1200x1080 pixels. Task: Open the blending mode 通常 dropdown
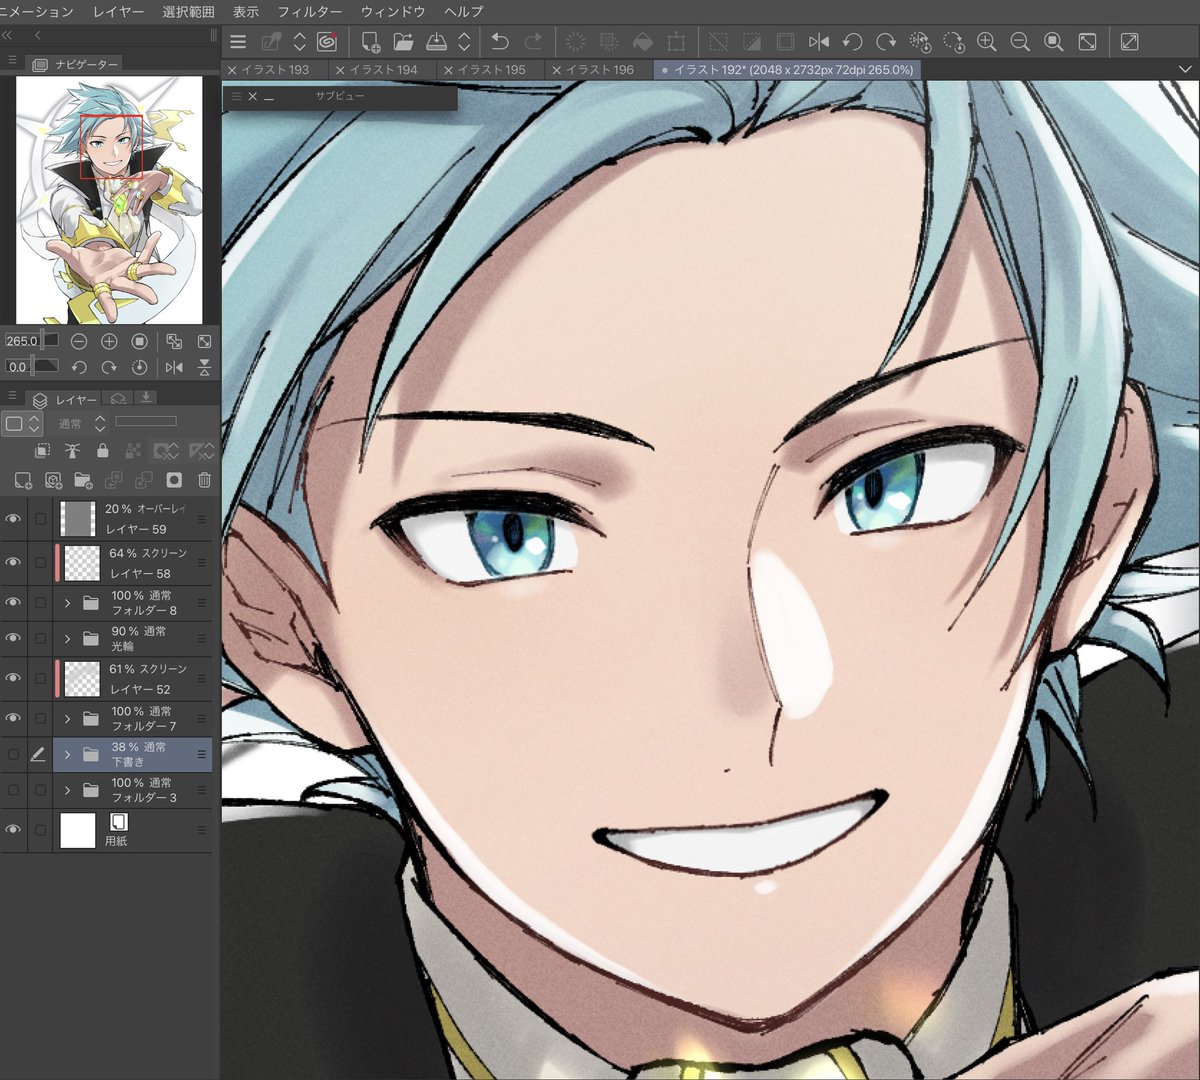(x=82, y=424)
